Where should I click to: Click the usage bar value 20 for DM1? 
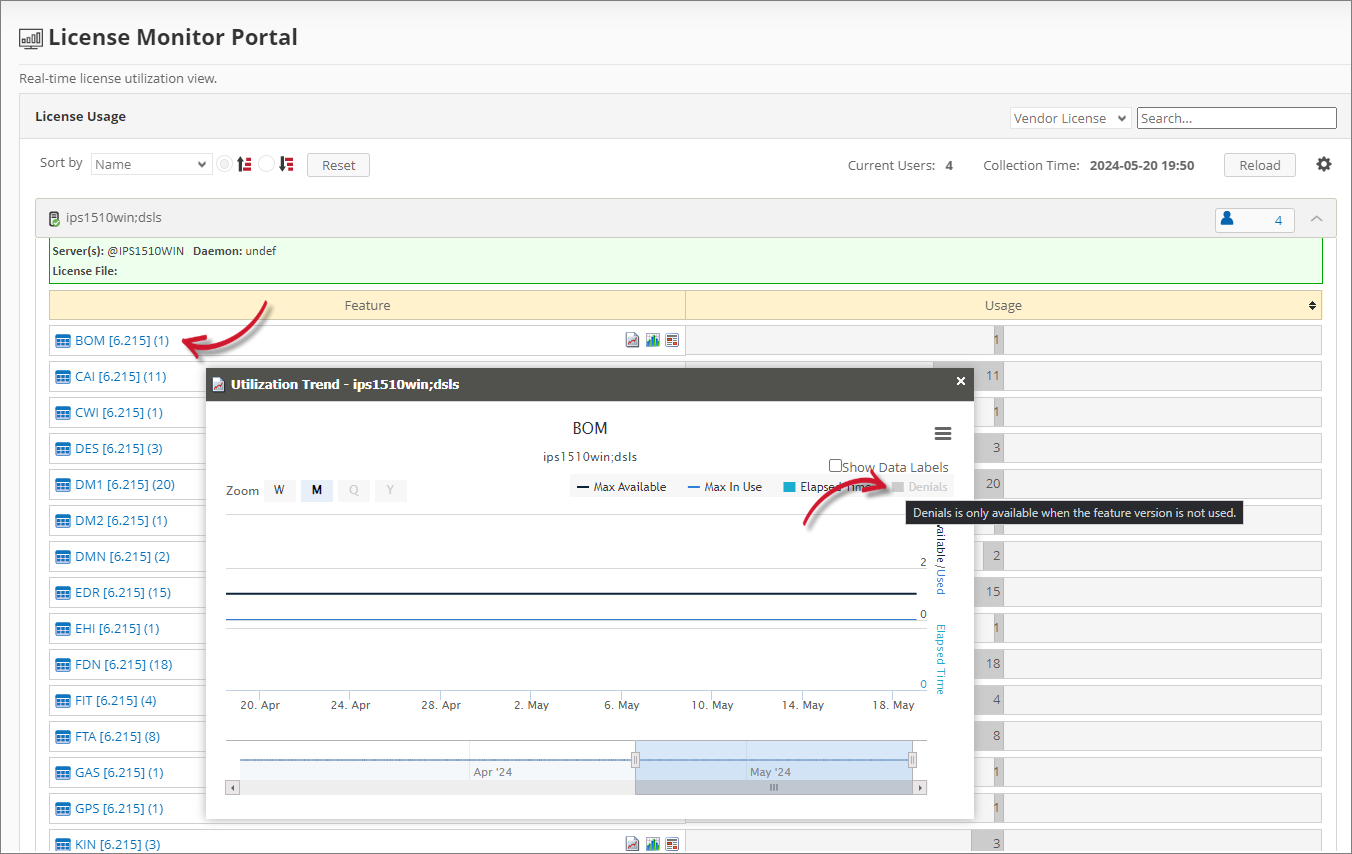coord(993,484)
